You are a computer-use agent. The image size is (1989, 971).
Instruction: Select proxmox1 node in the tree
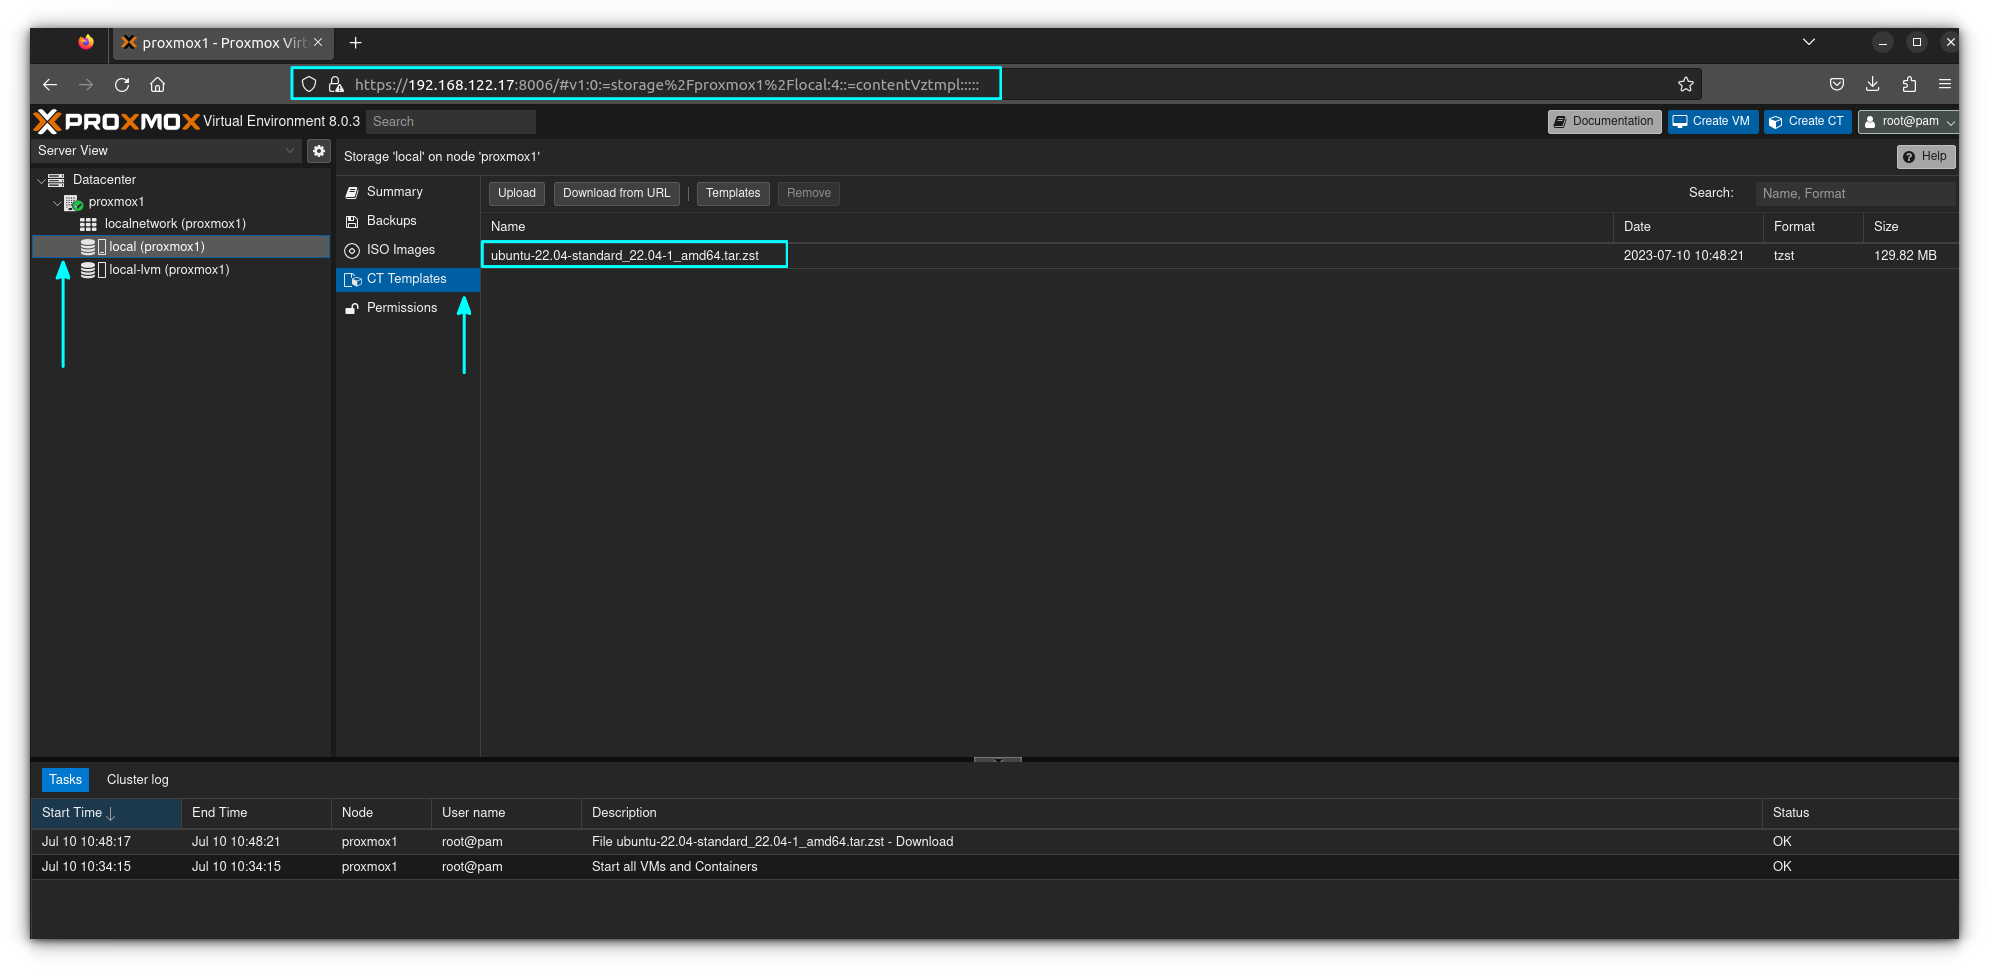point(116,202)
